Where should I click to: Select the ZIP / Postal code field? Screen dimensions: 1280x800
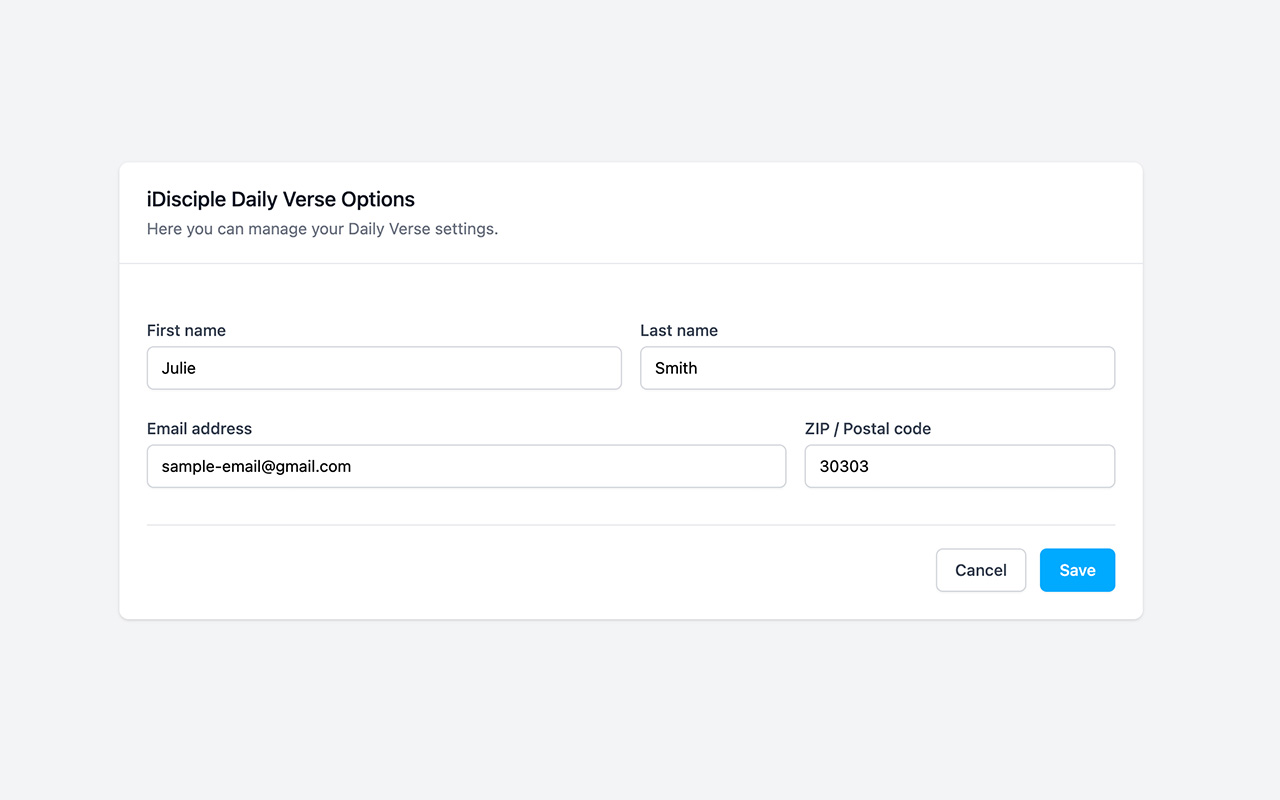tap(959, 466)
